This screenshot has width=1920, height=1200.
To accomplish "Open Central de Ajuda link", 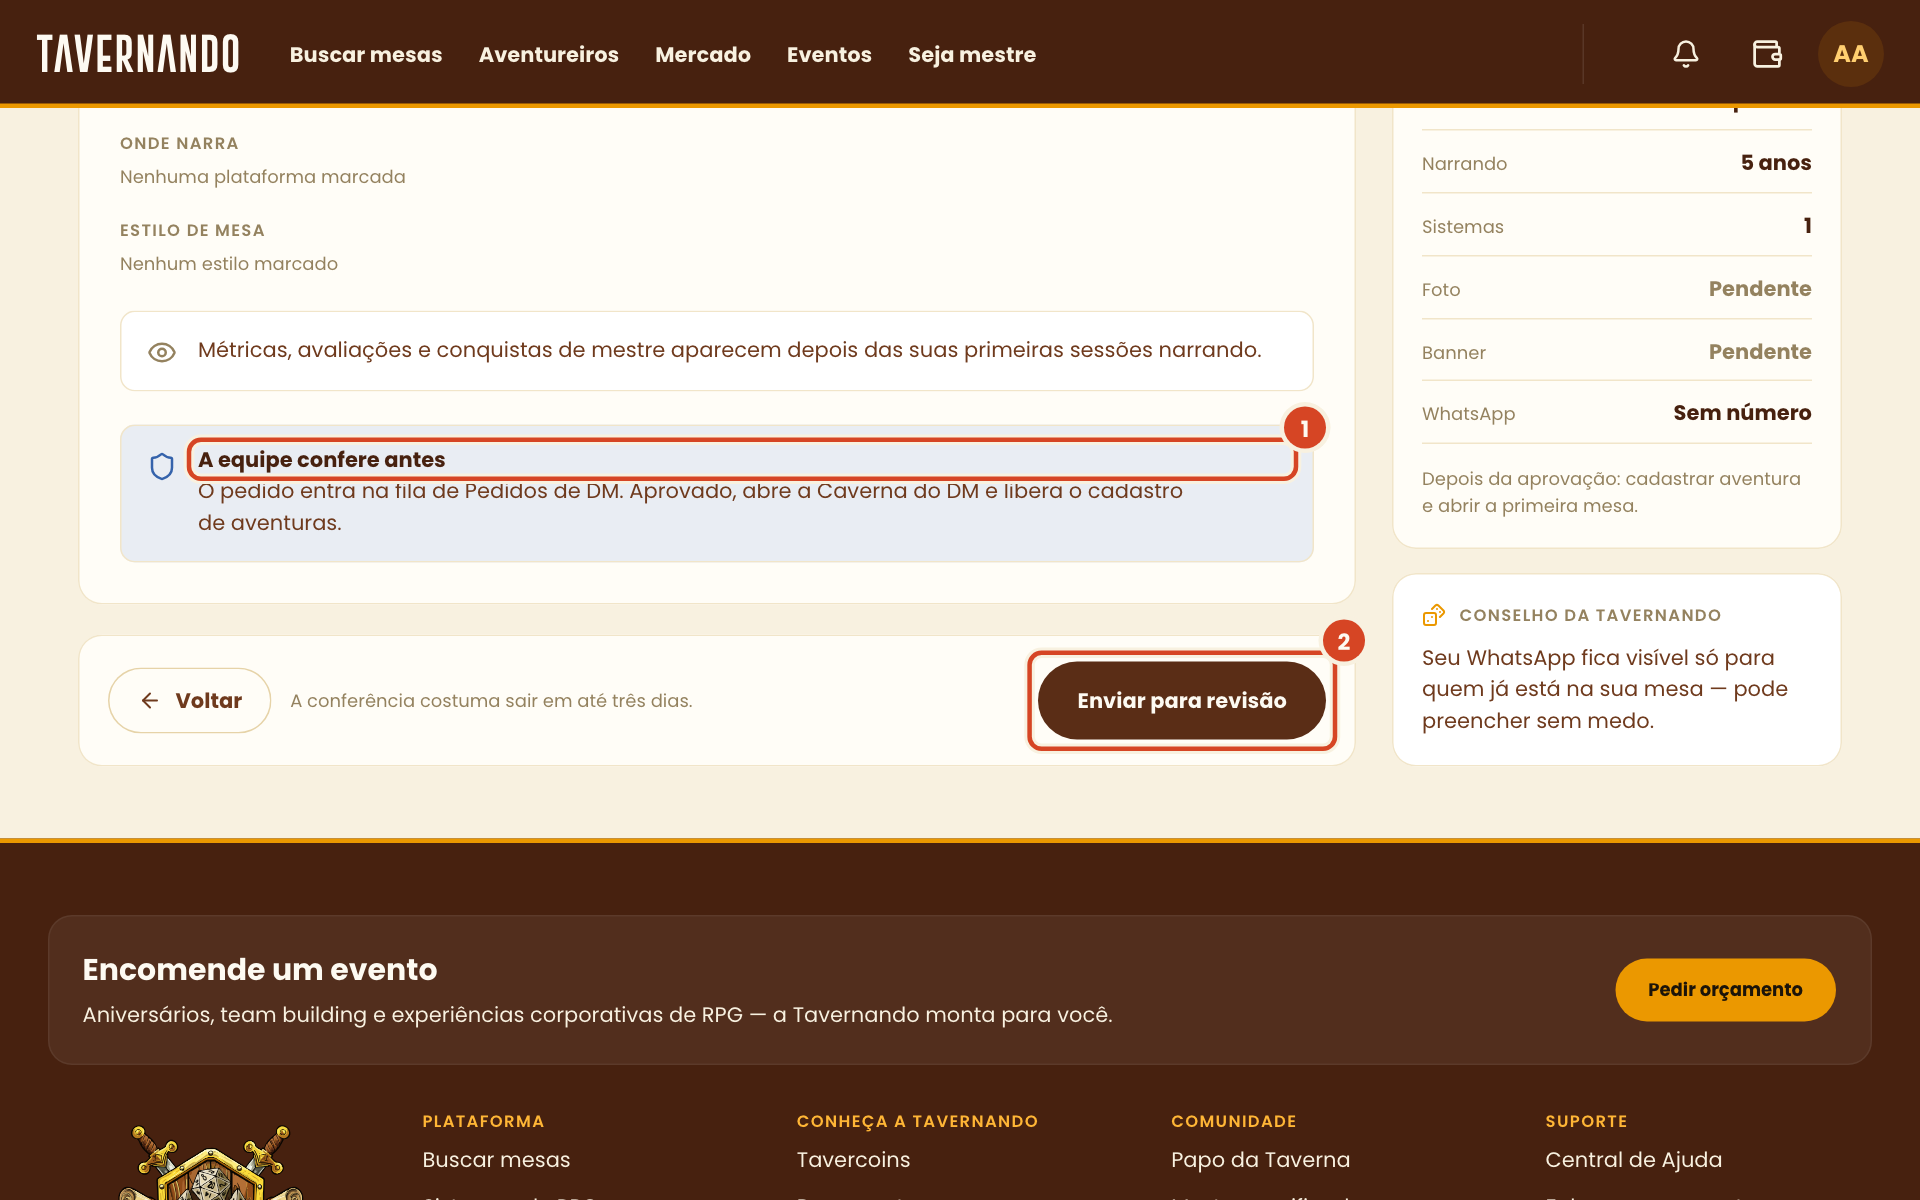I will (x=1634, y=1160).
